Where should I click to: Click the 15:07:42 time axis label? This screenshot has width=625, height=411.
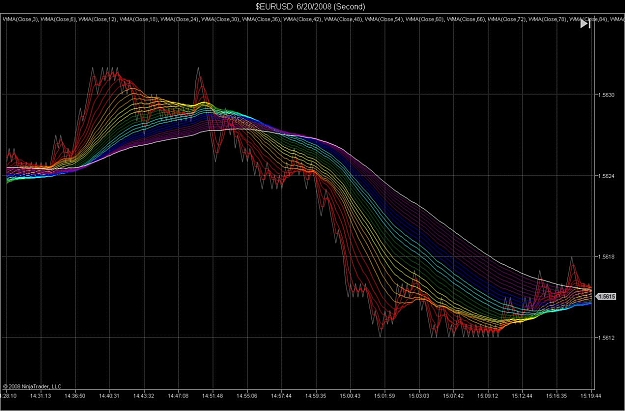pyautogui.click(x=453, y=396)
